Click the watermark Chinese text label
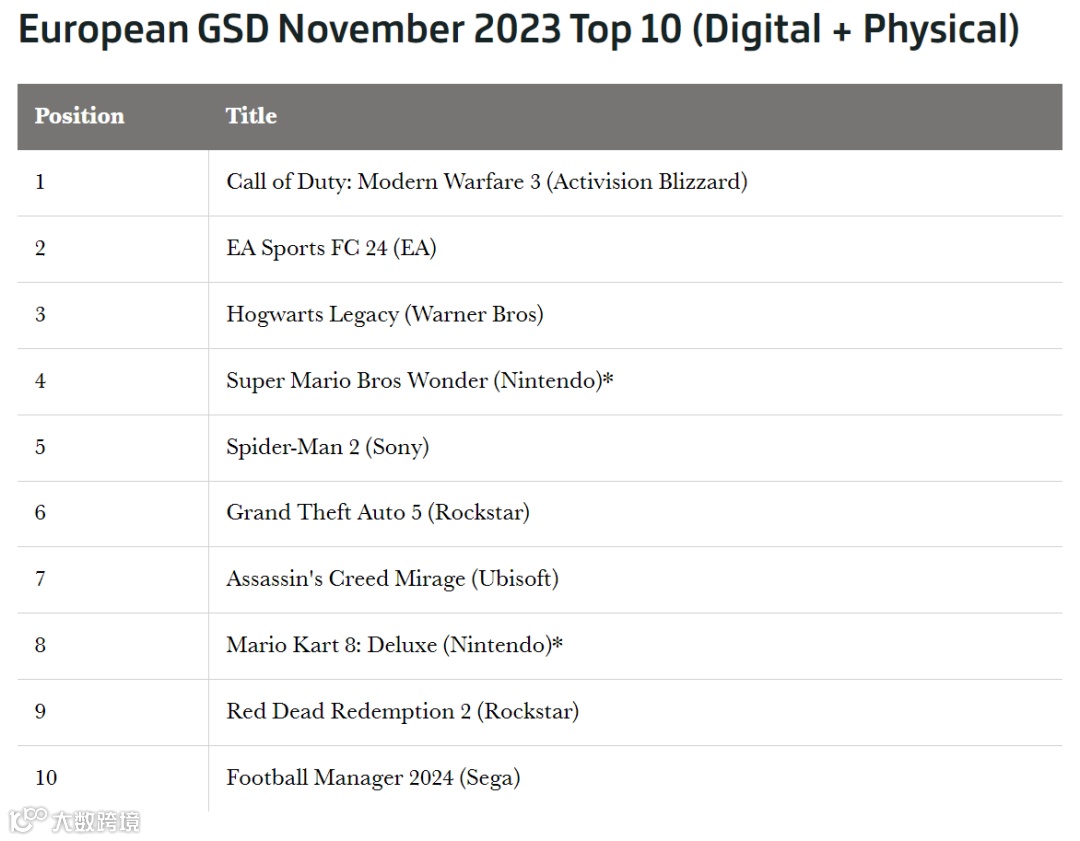Viewport: 1080px width, 841px height. pos(96,821)
